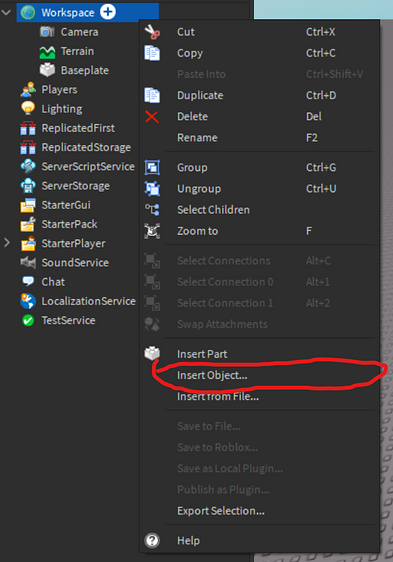Select Workspace in the Explorer tree
393x562 pixels.
coord(68,13)
